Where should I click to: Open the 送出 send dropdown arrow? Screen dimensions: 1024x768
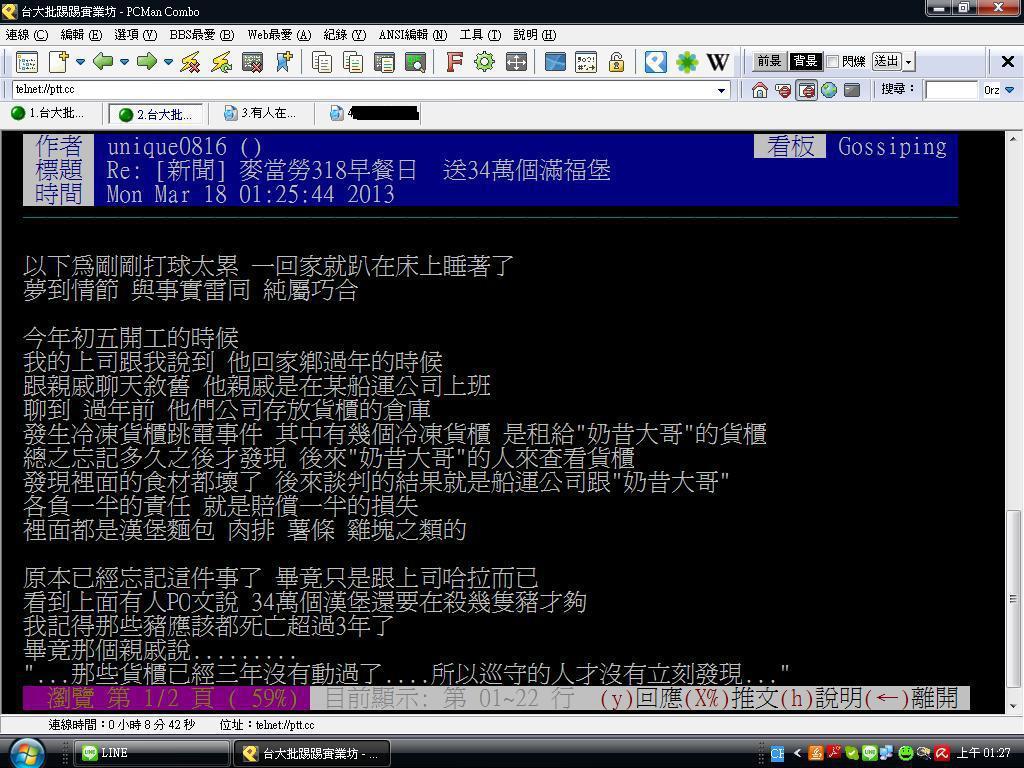[909, 61]
